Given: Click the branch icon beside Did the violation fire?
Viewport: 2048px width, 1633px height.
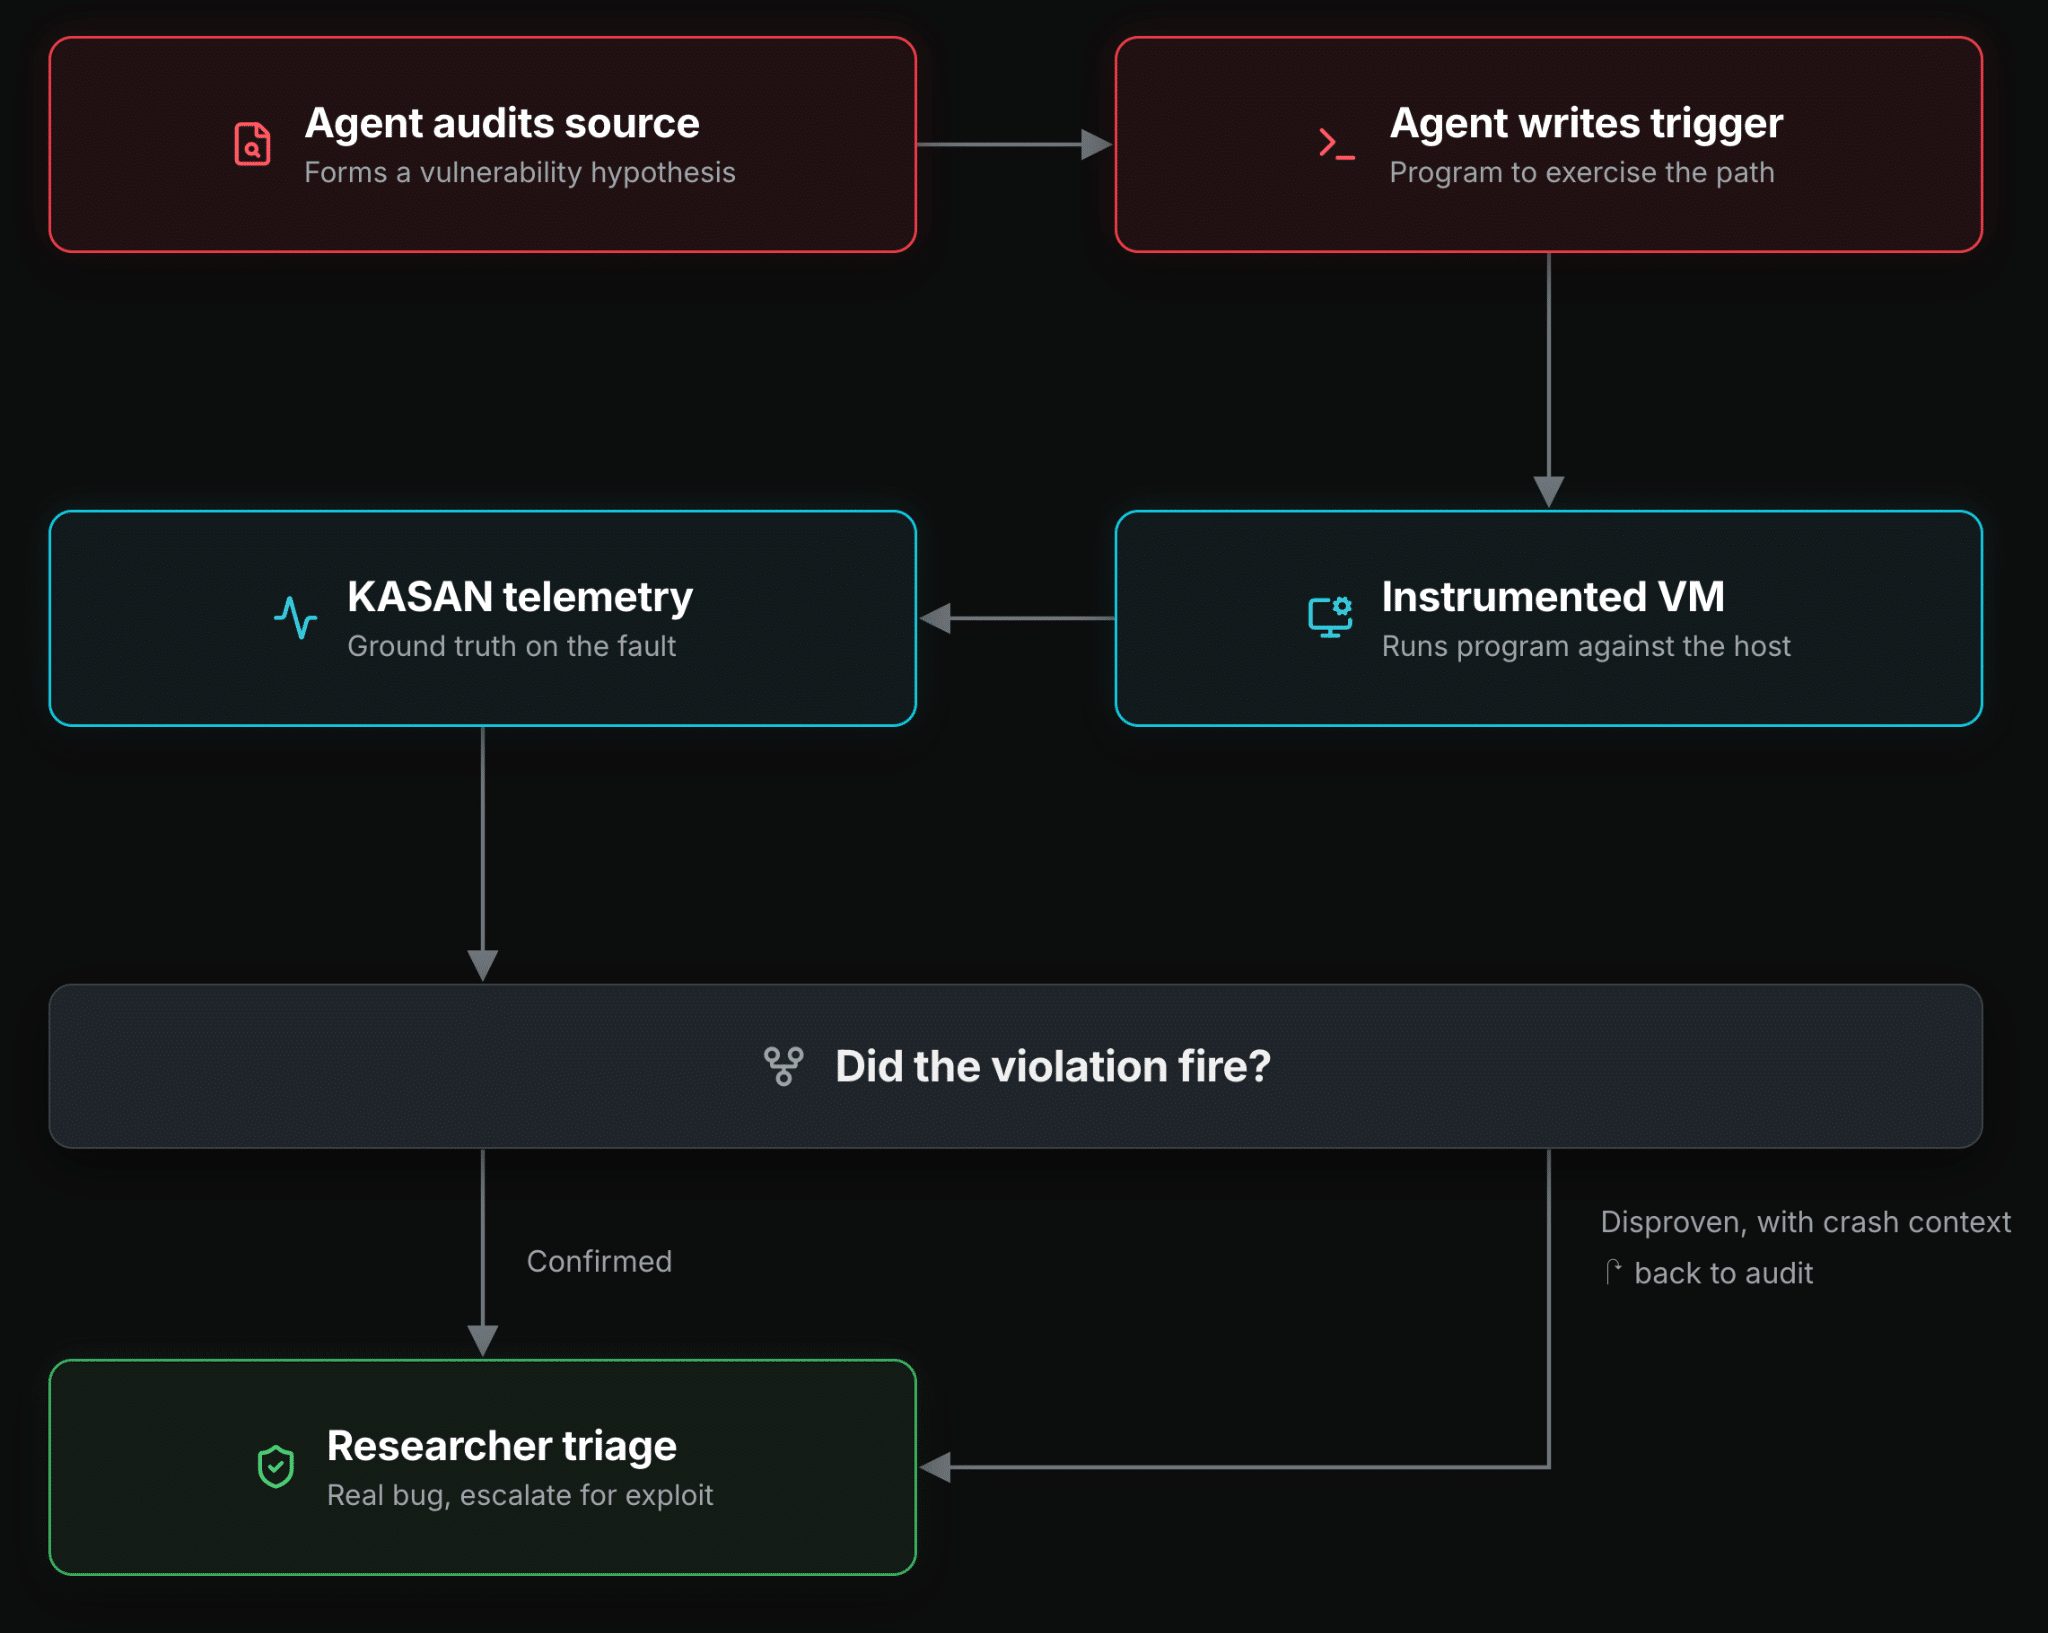Looking at the screenshot, I should click(783, 1066).
